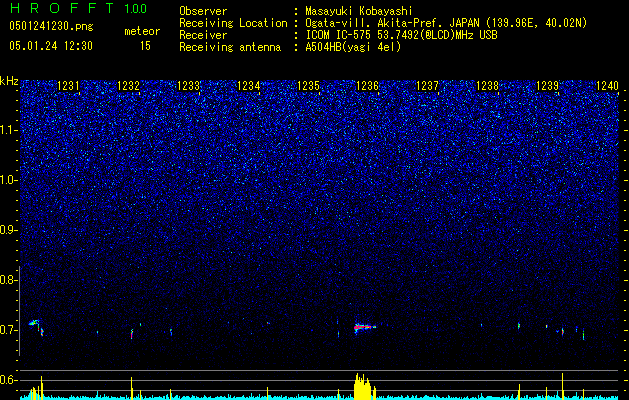This screenshot has height=400, width=629.
Task: Click the date stamp 05.01.24 12:30
Action: coord(51,46)
